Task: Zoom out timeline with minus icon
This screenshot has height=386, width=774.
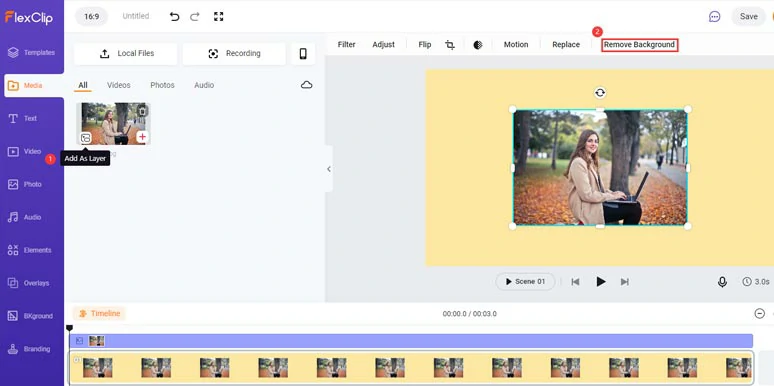Action: (760, 313)
